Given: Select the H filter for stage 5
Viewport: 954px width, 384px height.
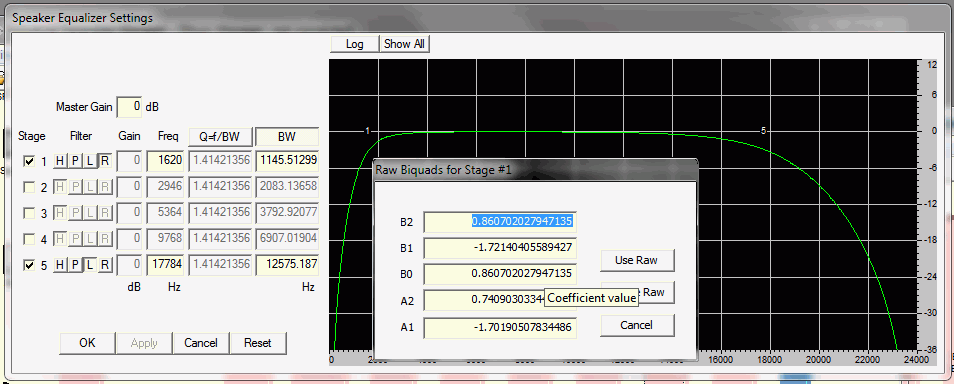Looking at the screenshot, I should [60, 265].
